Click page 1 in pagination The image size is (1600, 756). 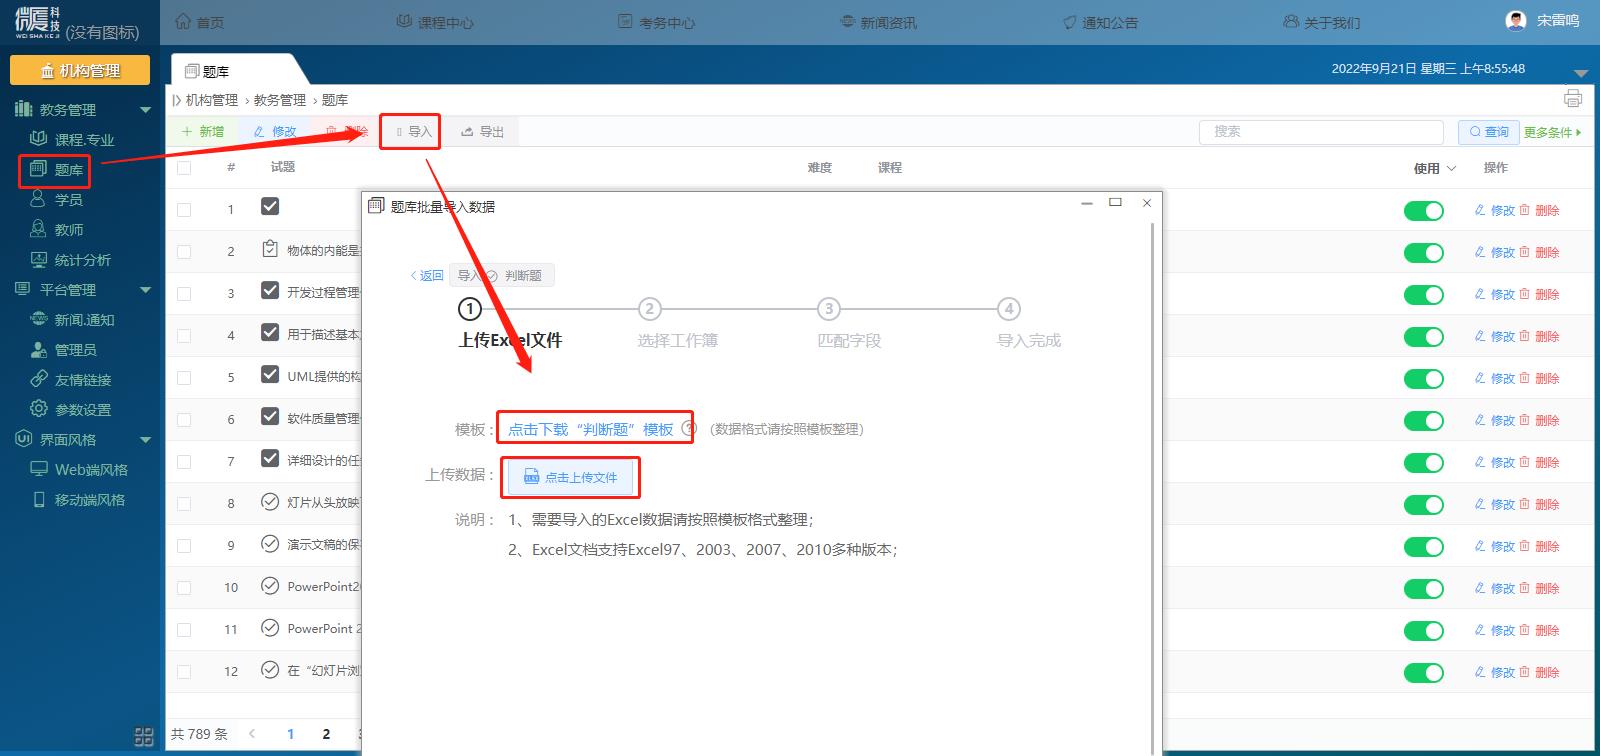290,734
